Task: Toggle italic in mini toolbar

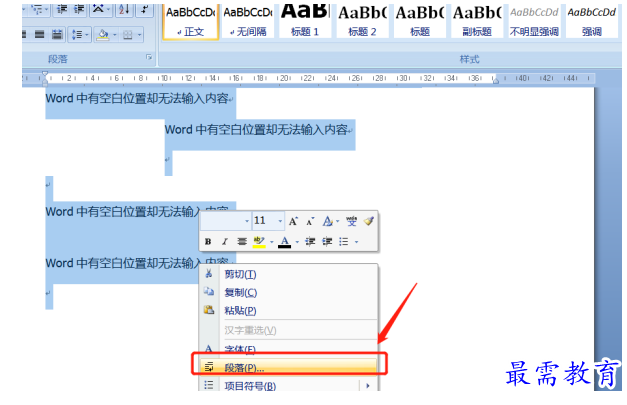Action: [x=225, y=241]
